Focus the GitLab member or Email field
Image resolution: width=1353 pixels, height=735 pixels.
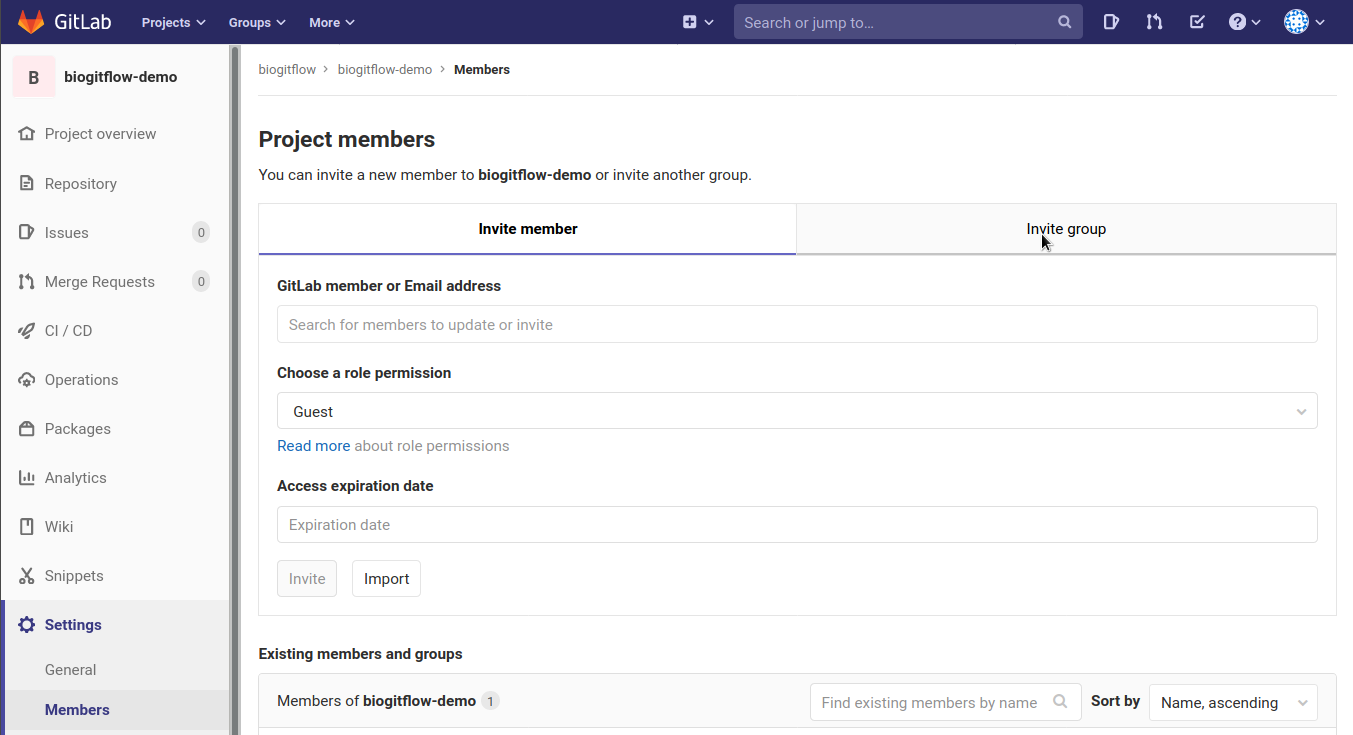tap(797, 324)
